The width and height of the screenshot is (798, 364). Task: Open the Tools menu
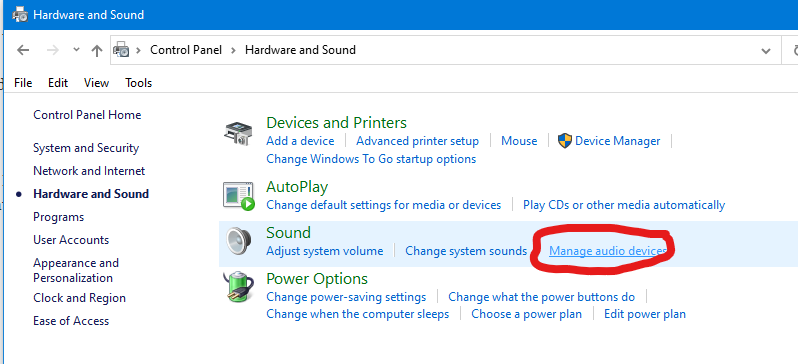(138, 82)
